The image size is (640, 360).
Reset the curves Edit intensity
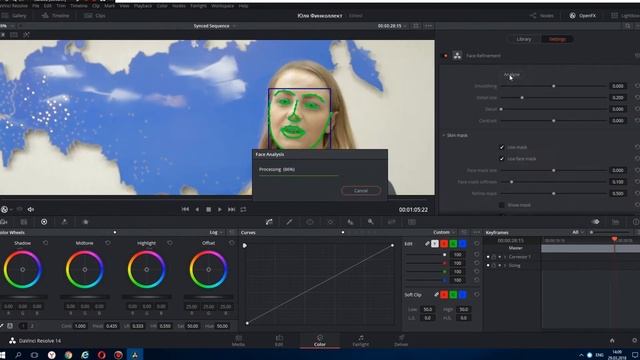click(x=476, y=244)
